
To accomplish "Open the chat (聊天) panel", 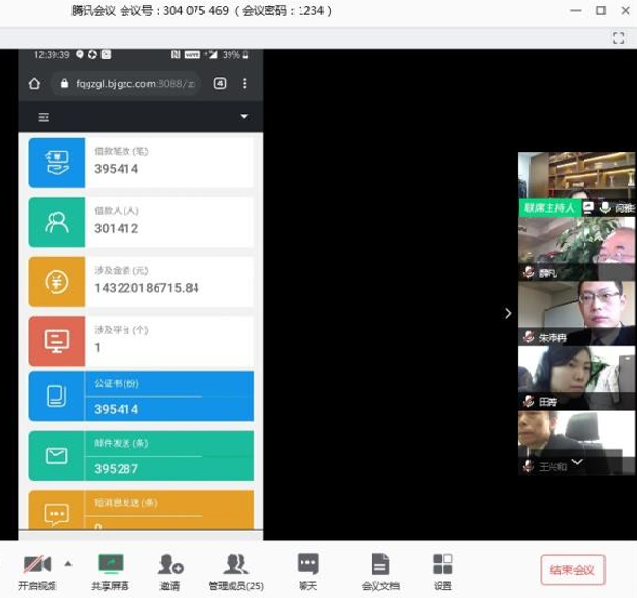I will pos(308,572).
